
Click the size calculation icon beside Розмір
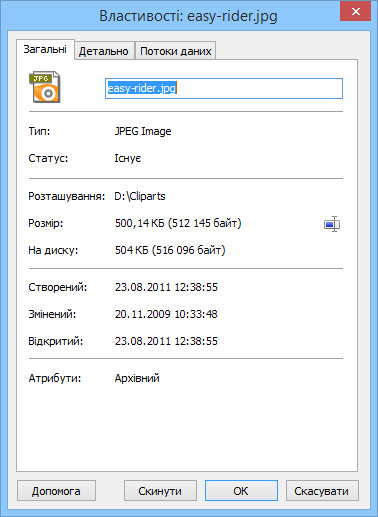point(332,224)
